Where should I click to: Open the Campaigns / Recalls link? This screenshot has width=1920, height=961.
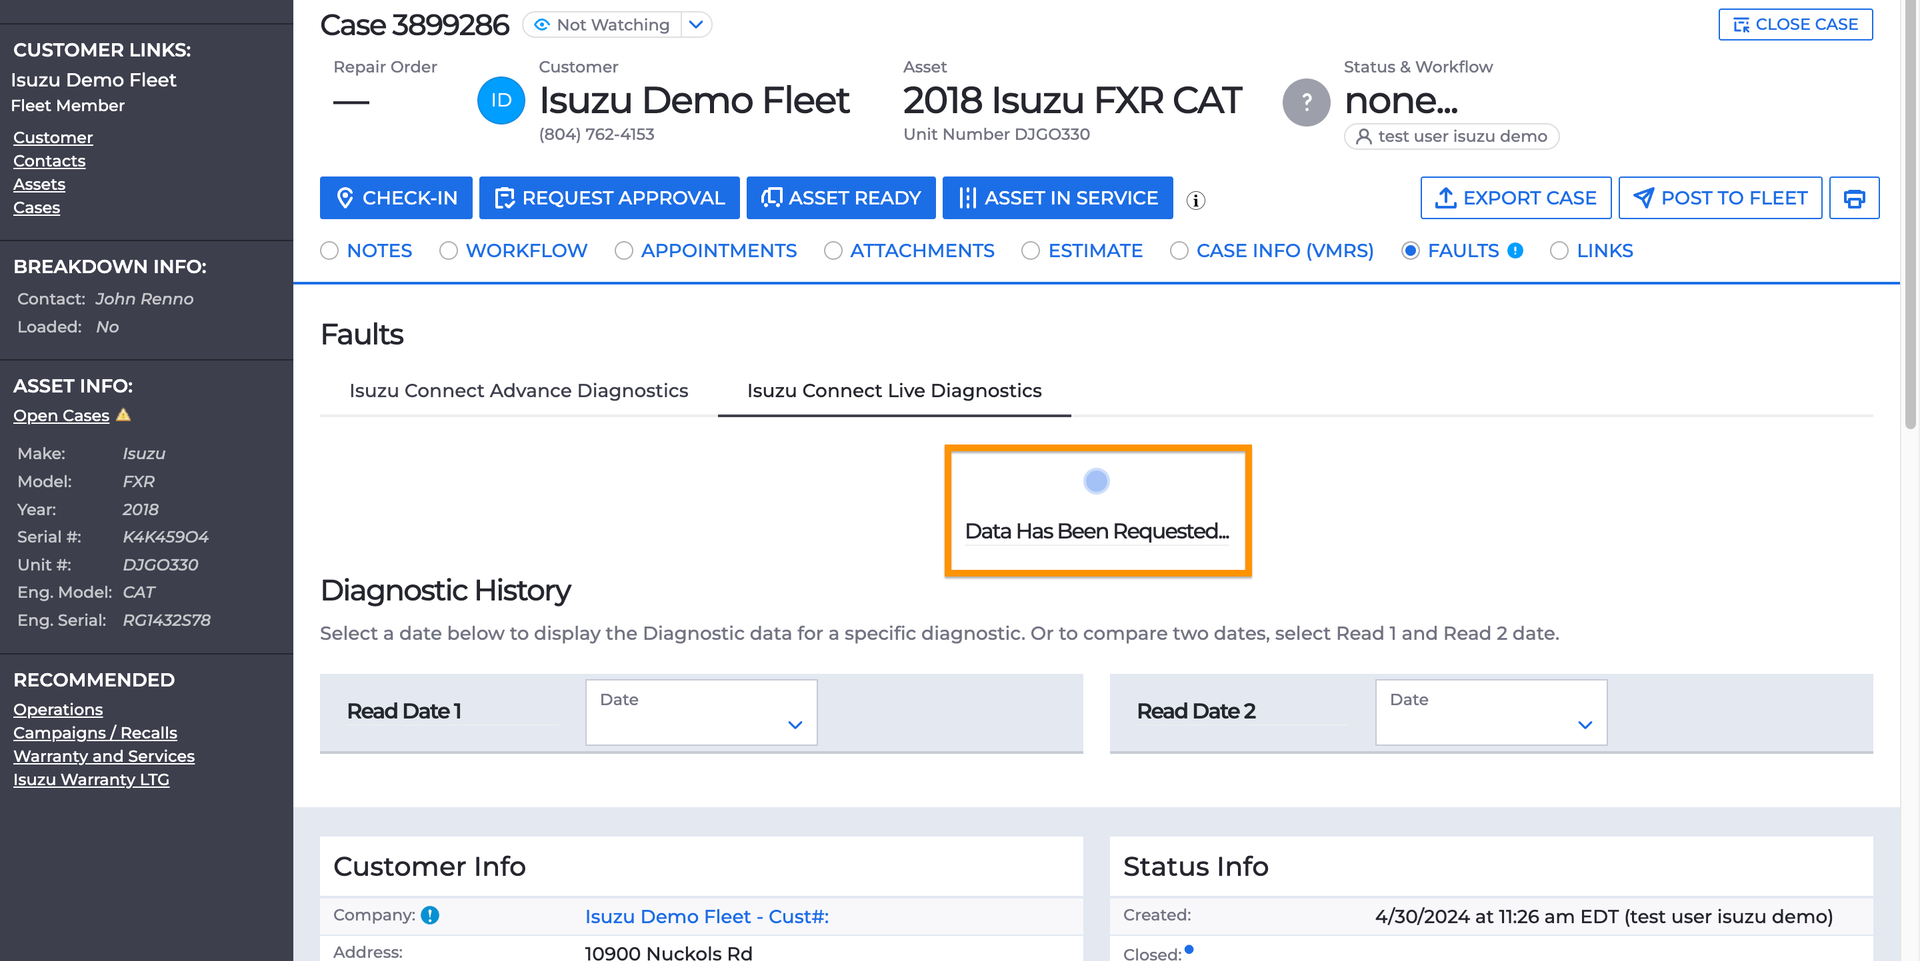(95, 733)
